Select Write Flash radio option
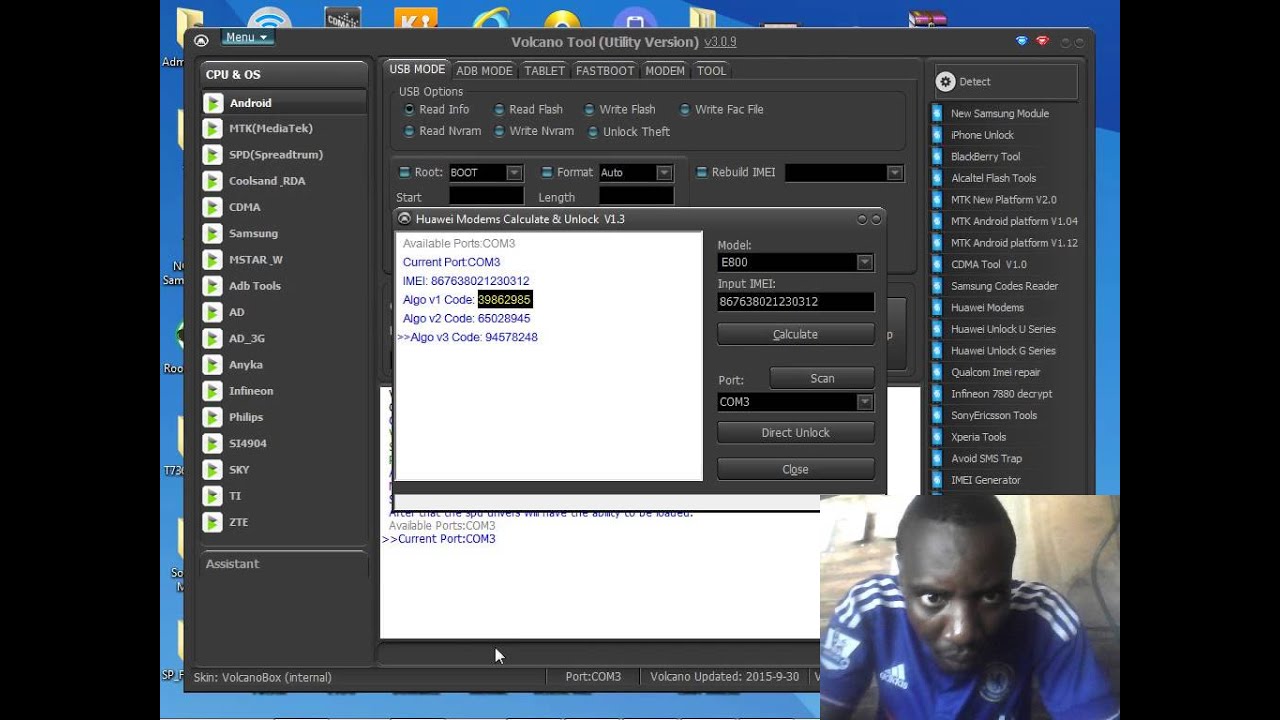Screen dimensions: 1280x720 coord(619,110)
